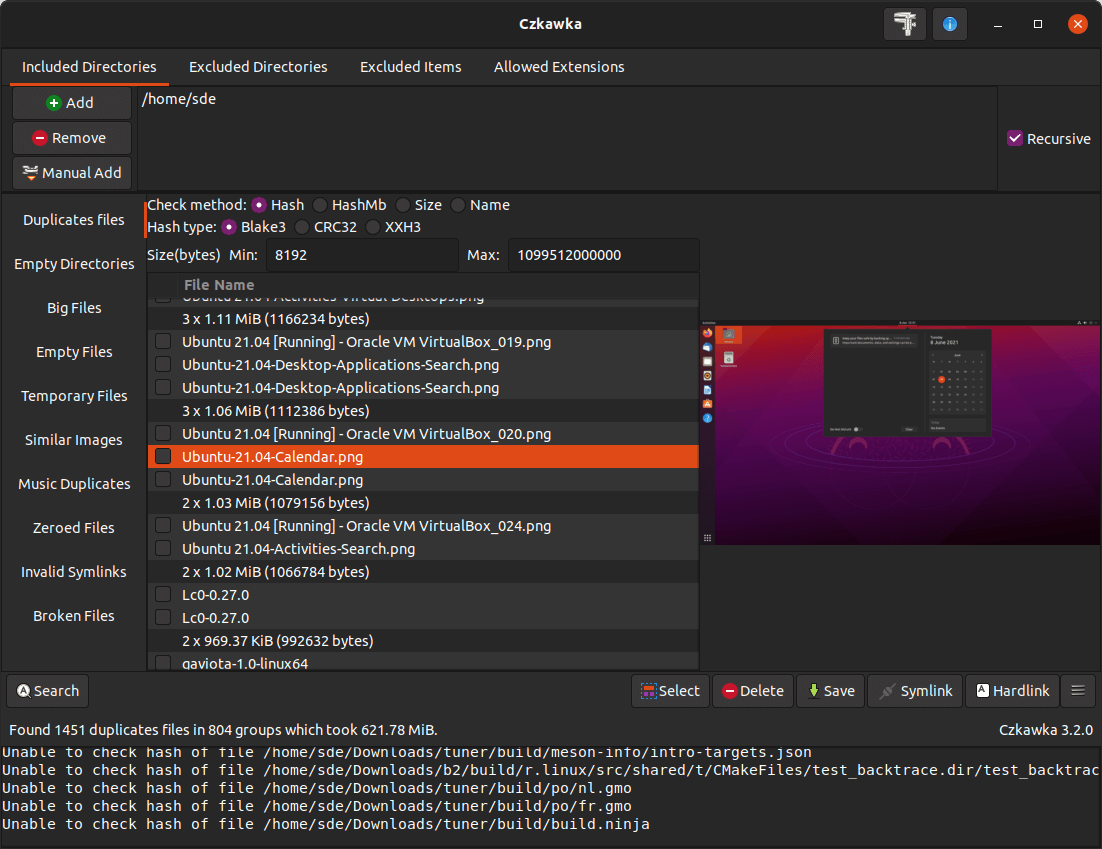Check the box for VirtualBox_020.png
This screenshot has width=1102, height=849.
163,434
